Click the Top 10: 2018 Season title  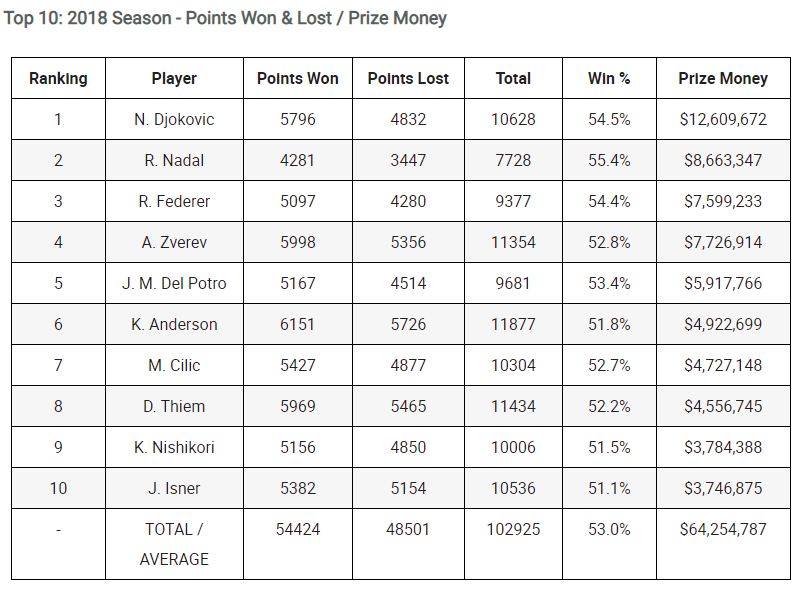click(225, 18)
